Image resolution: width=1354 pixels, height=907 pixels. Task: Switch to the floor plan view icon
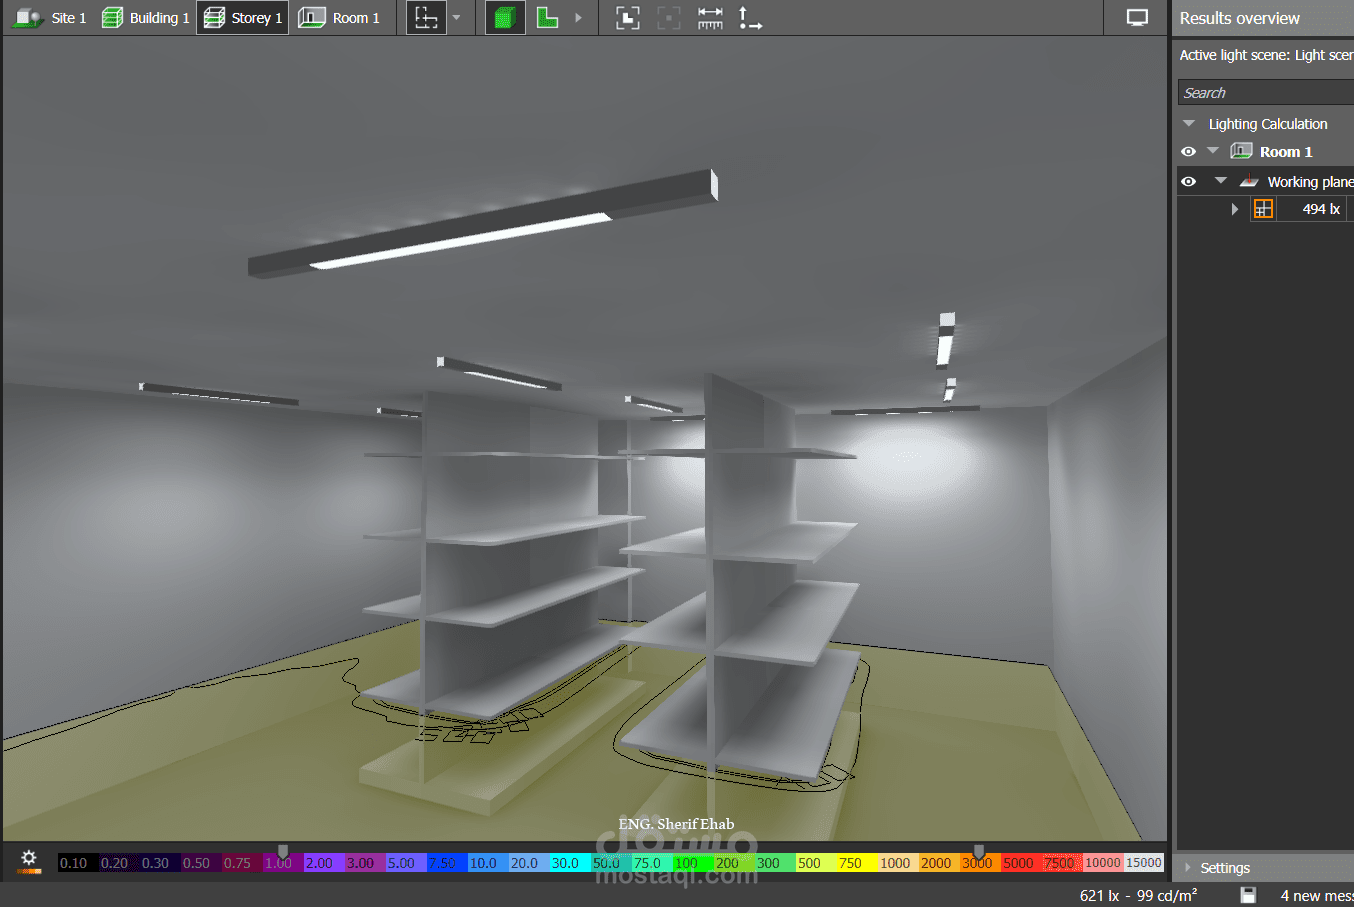point(547,18)
